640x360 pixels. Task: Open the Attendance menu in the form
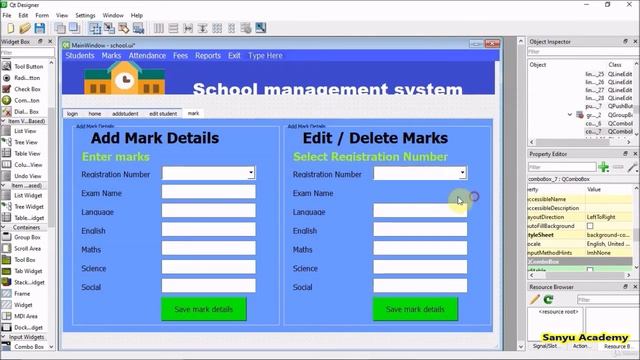(147, 56)
